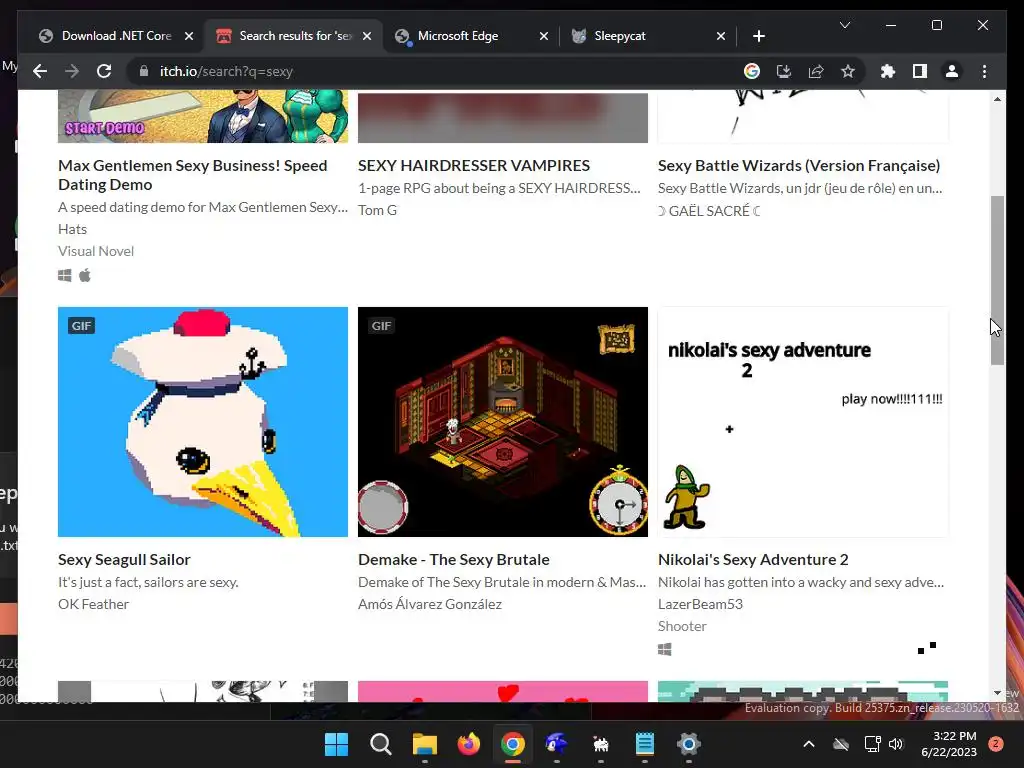Click the Apple platform icon under Max Gentlemen

tap(85, 276)
